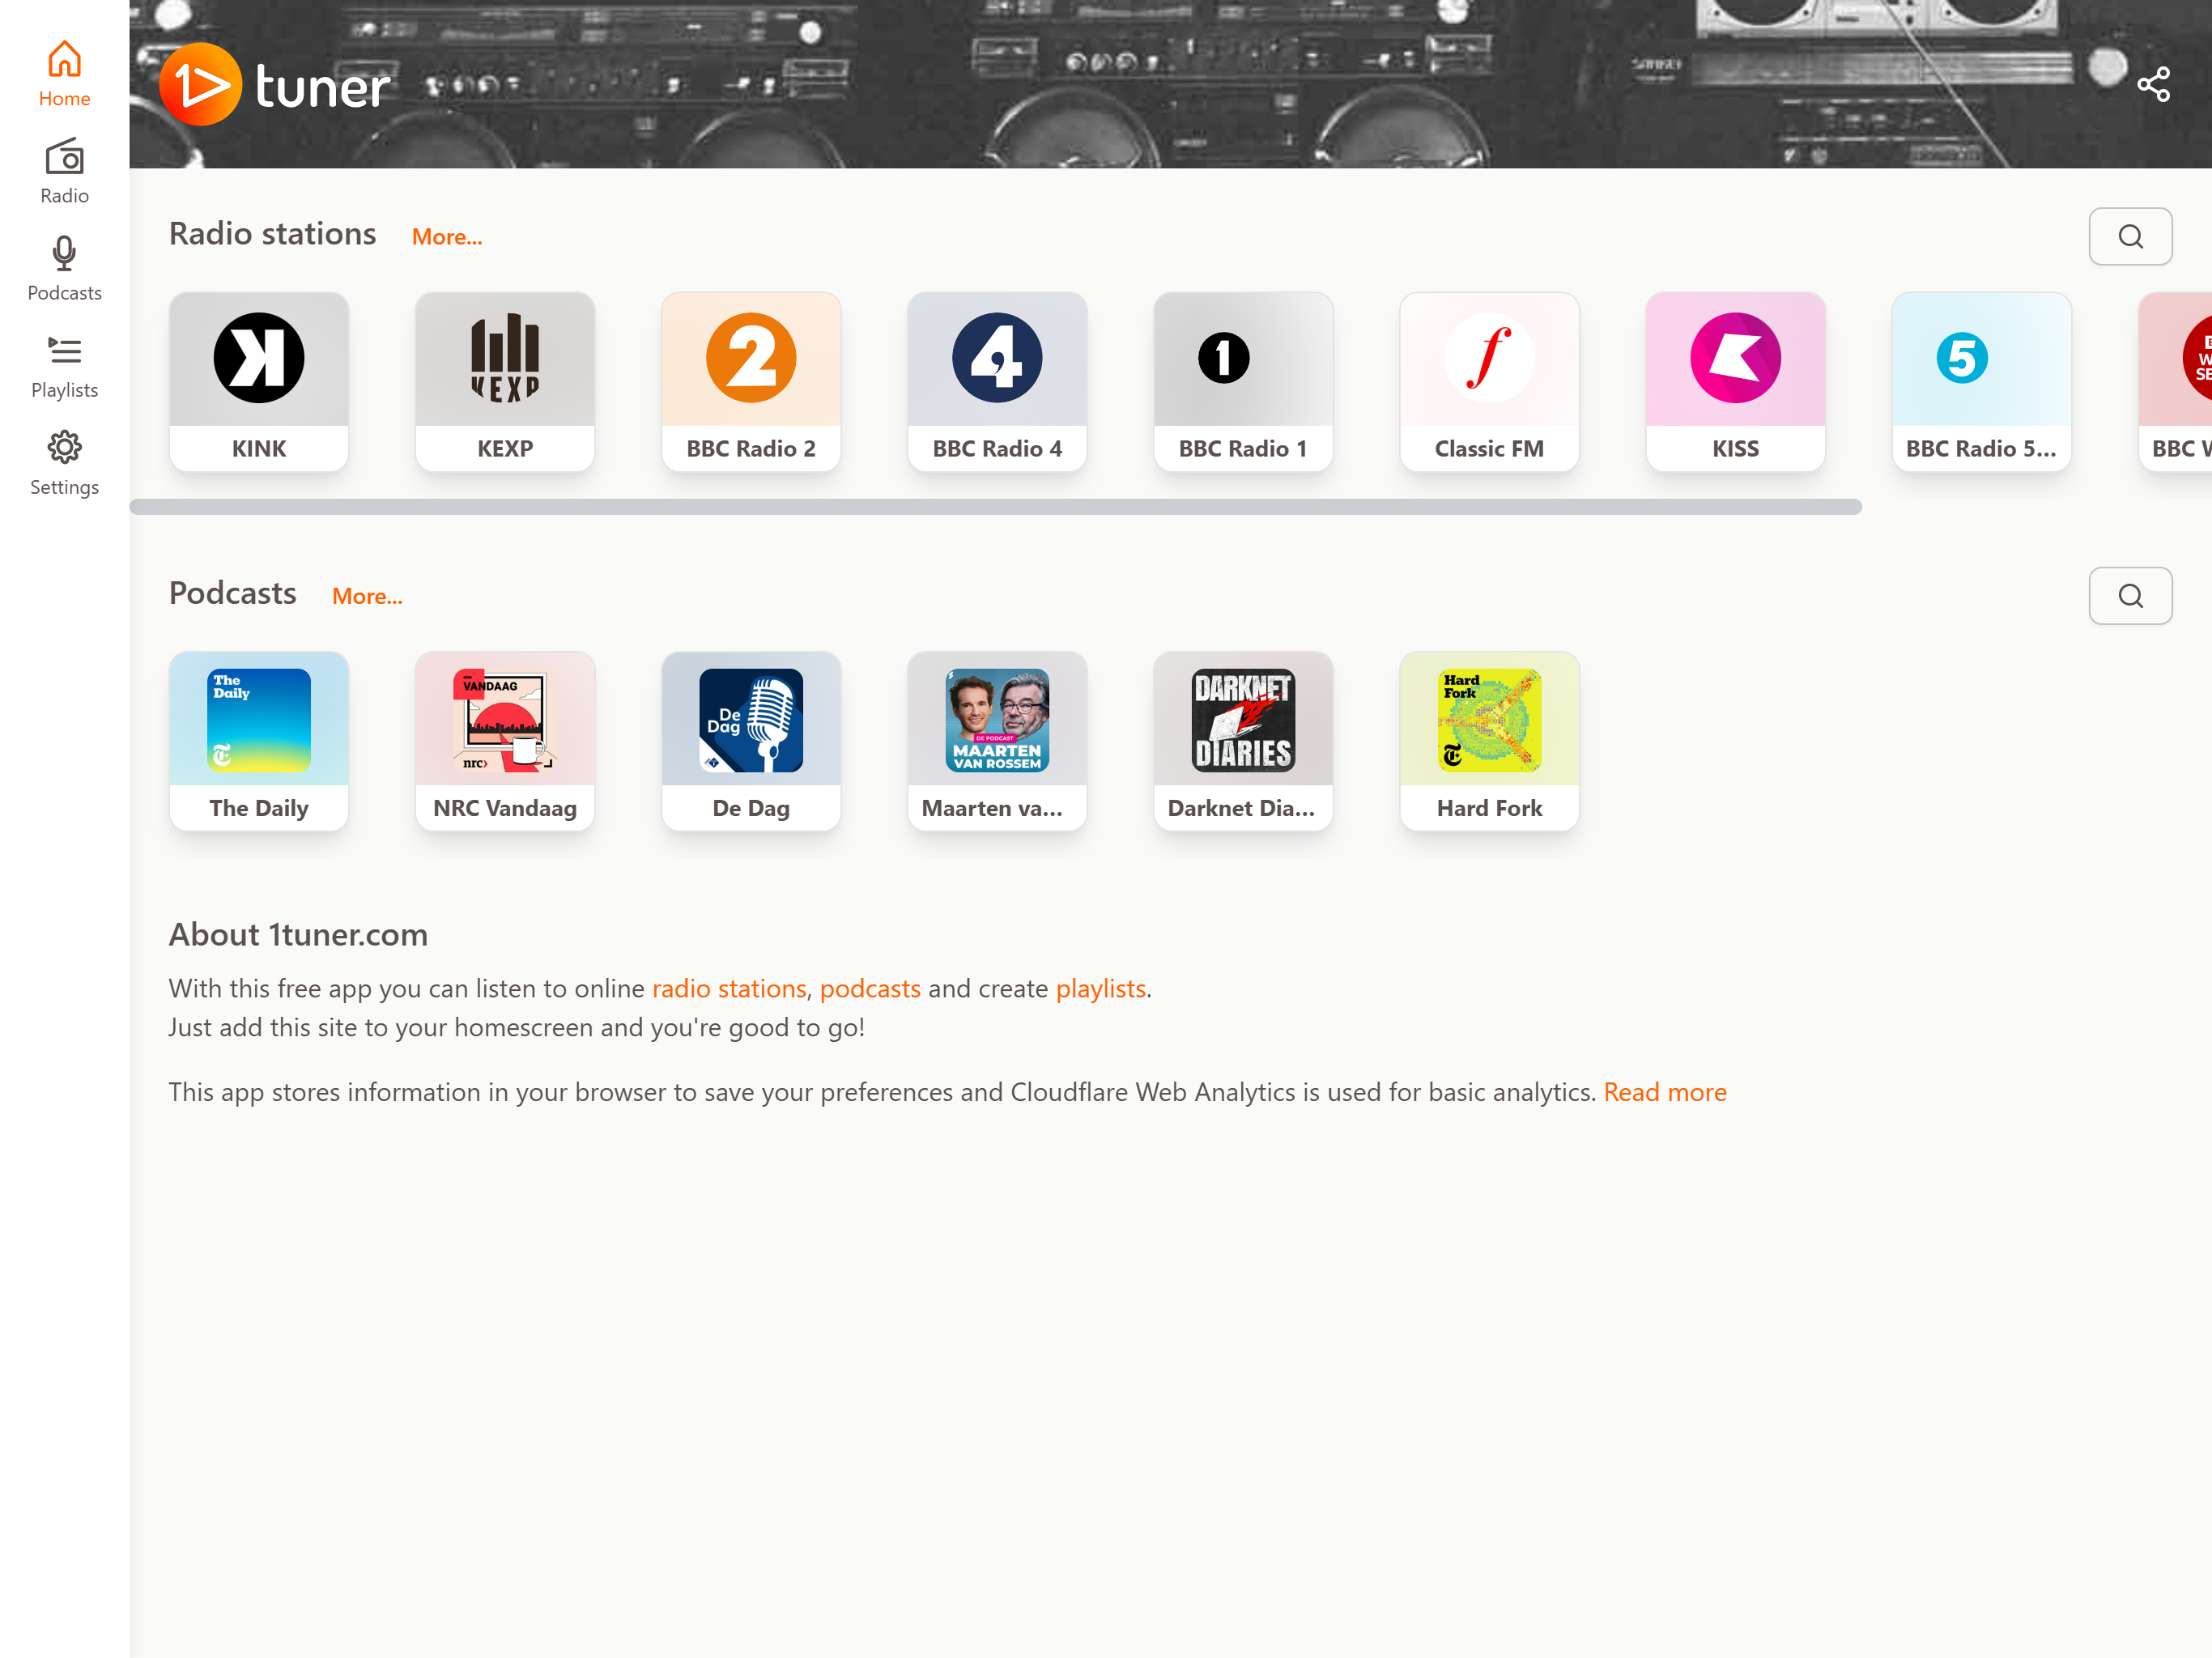Click the Radio stations heading

pos(272,234)
